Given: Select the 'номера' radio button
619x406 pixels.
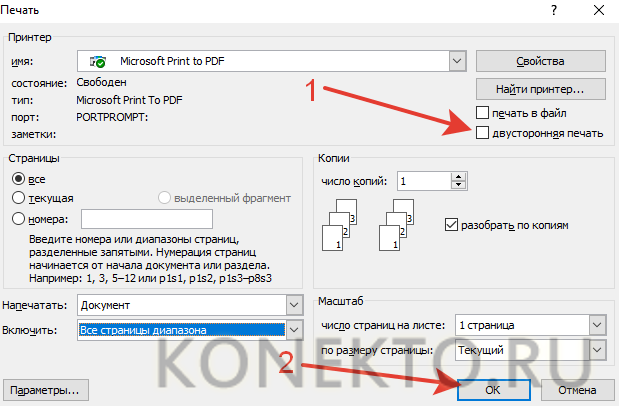Looking at the screenshot, I should 18,218.
